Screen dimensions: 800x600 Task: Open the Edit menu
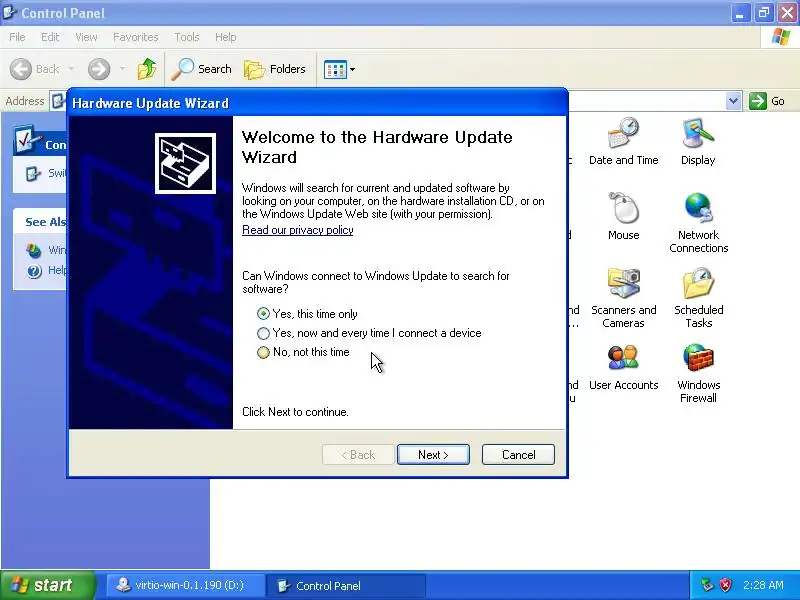click(x=50, y=37)
